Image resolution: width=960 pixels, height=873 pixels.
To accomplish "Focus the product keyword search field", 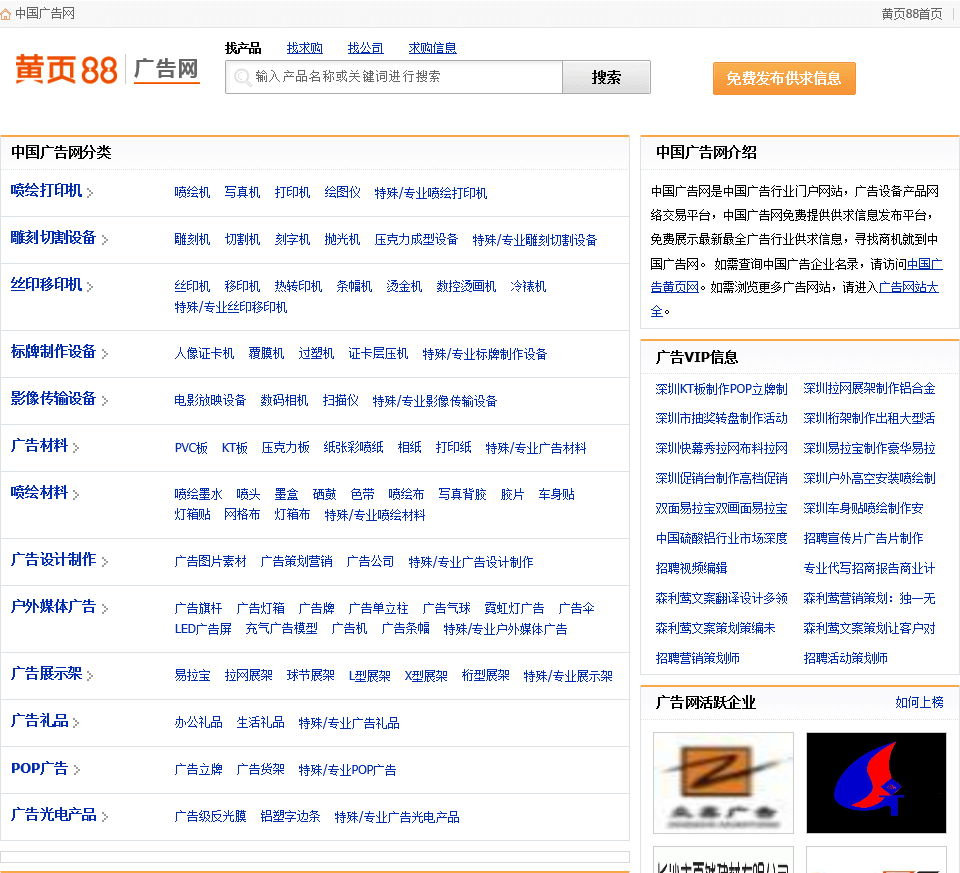I will [x=394, y=77].
